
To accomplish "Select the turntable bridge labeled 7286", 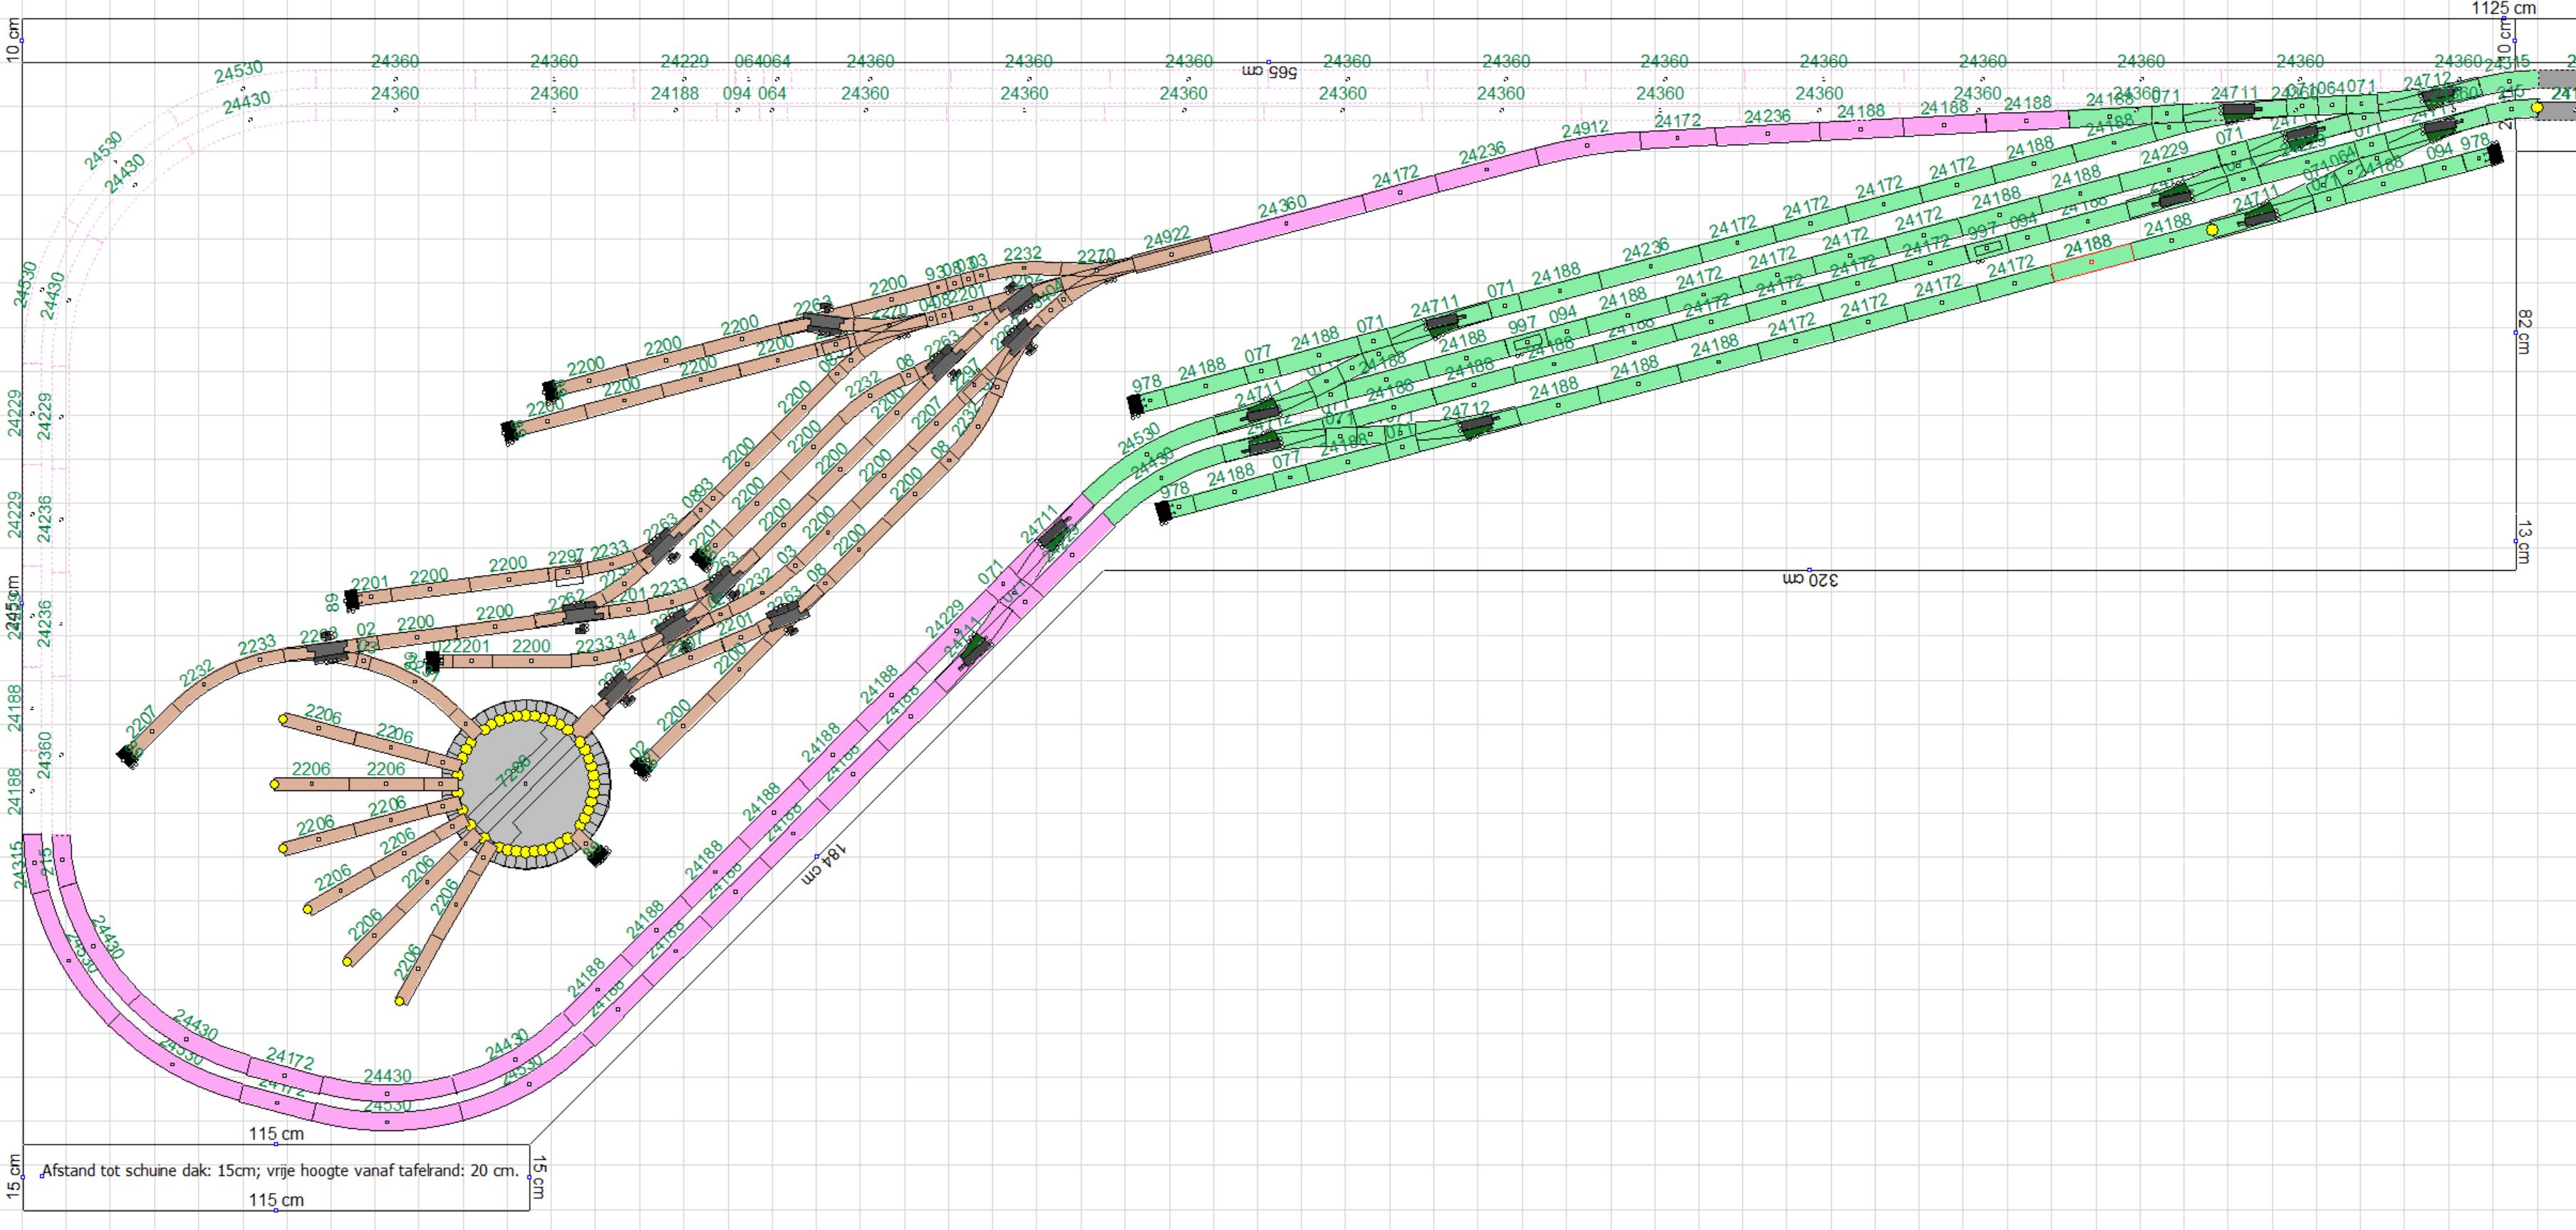I will 525,784.
